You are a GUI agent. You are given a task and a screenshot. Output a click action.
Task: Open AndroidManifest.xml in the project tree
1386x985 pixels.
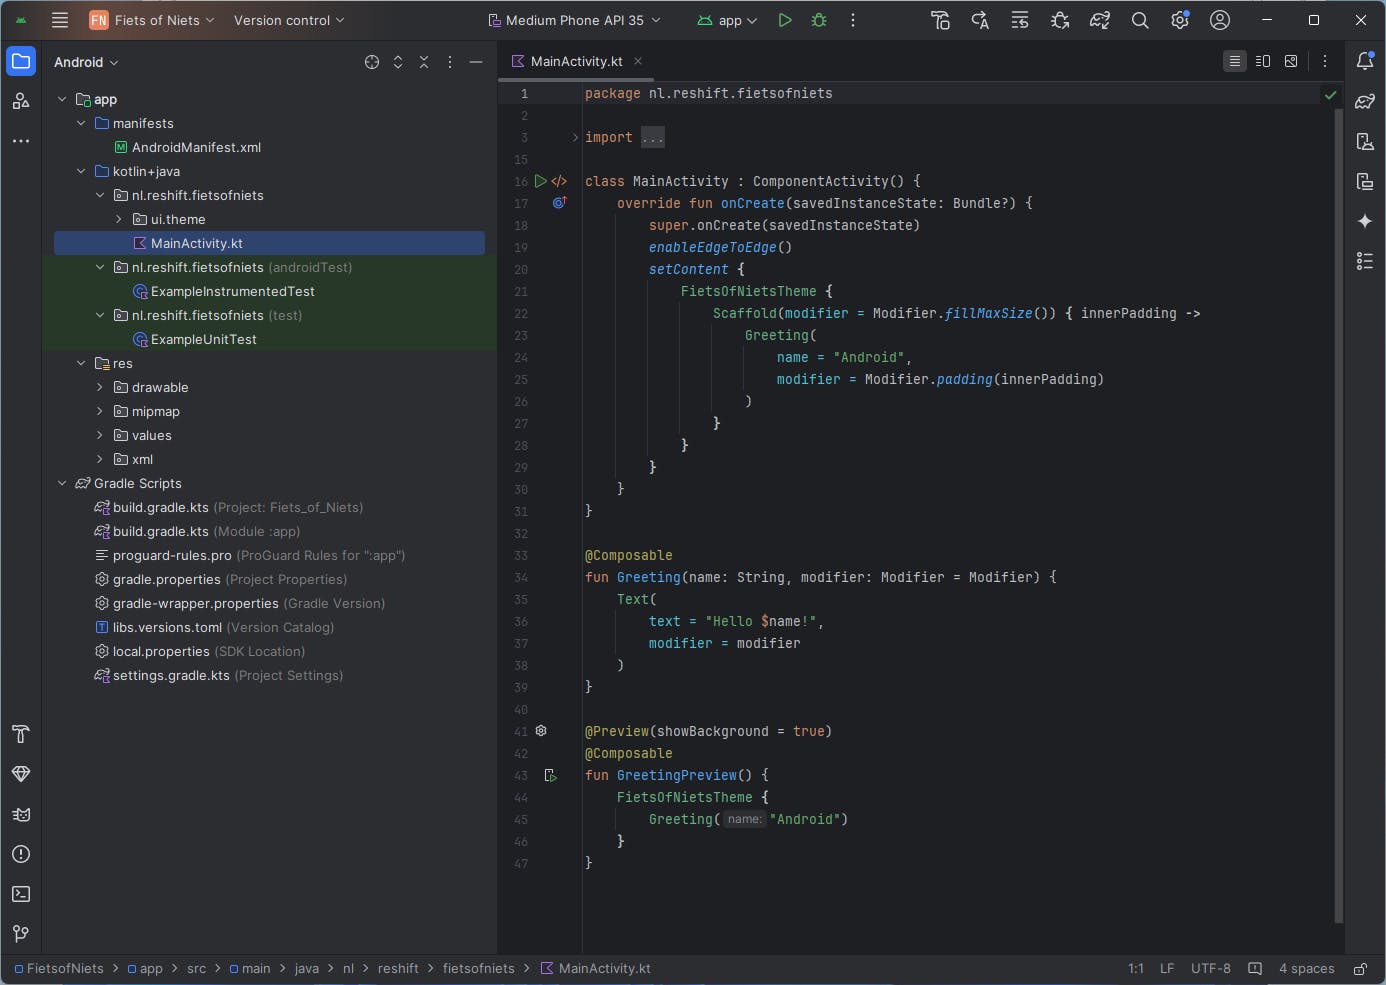tap(196, 147)
